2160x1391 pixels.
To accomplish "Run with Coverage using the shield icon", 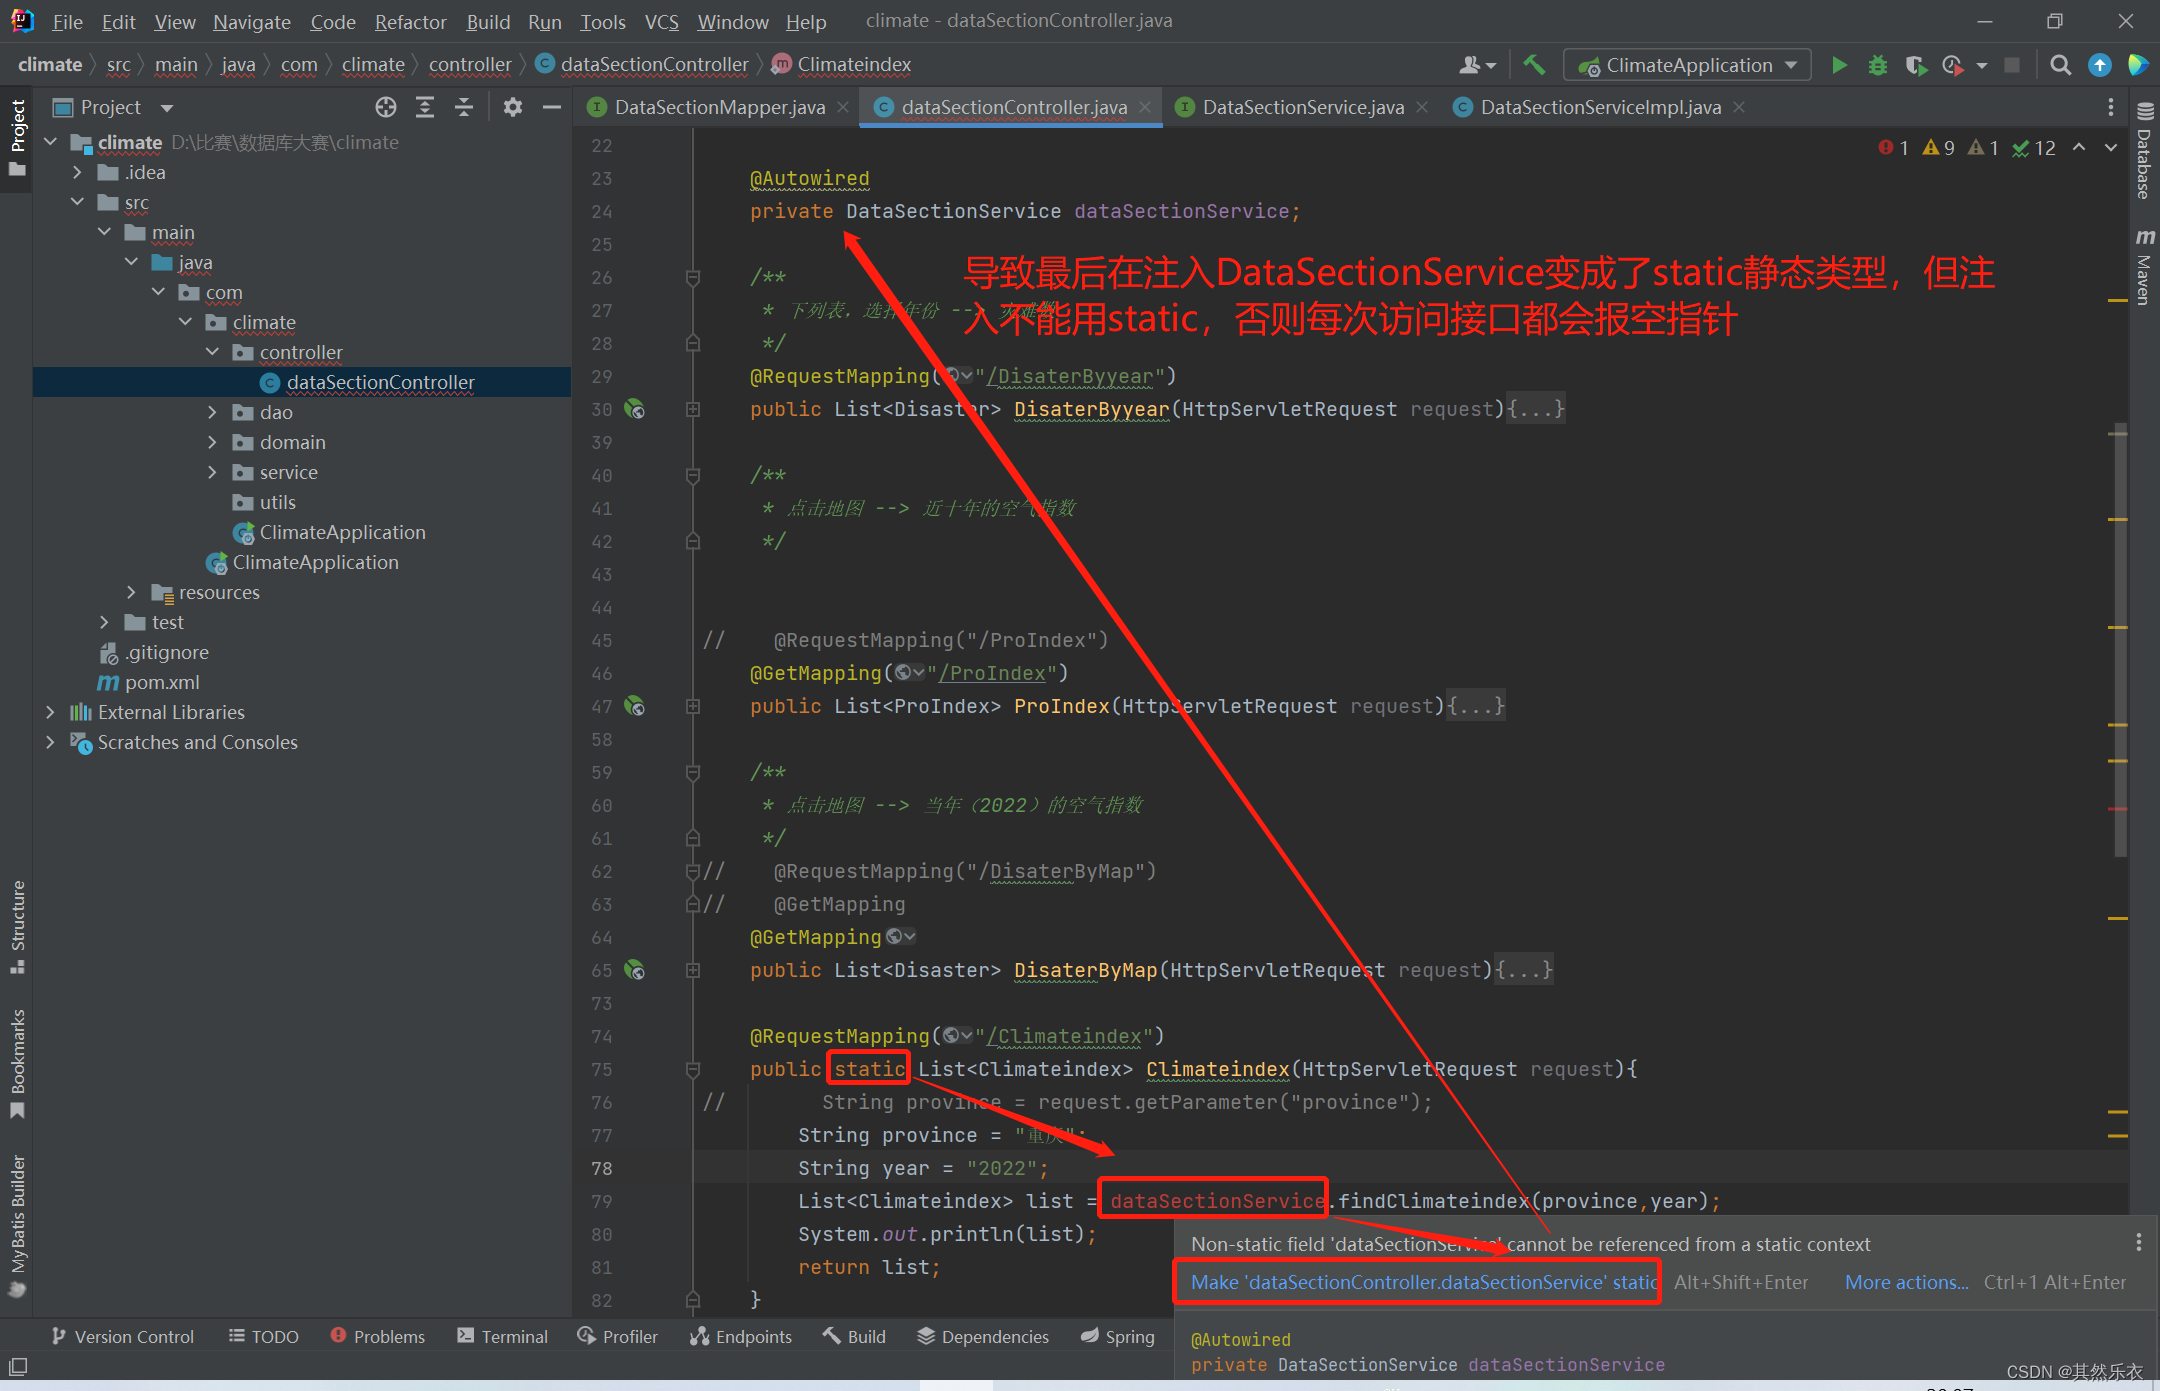I will pyautogui.click(x=1916, y=64).
